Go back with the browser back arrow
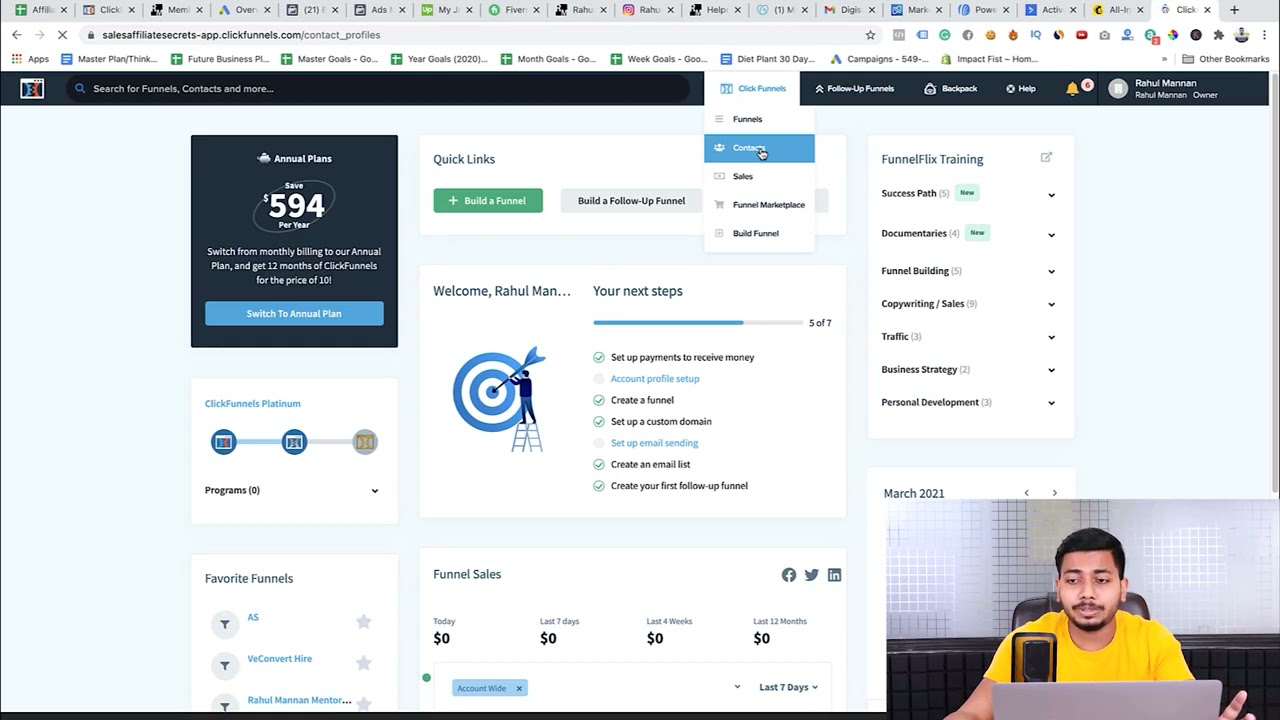This screenshot has width=1280, height=720. click(16, 35)
